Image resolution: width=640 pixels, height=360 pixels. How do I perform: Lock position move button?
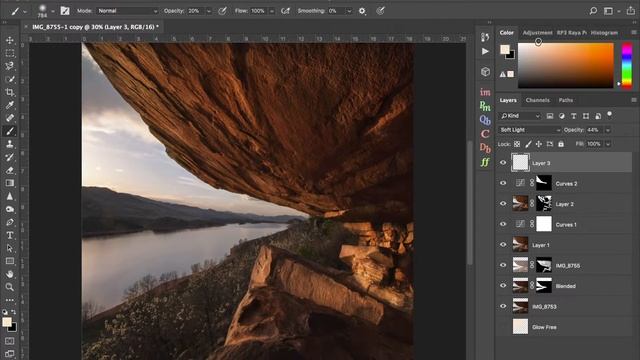[x=539, y=144]
